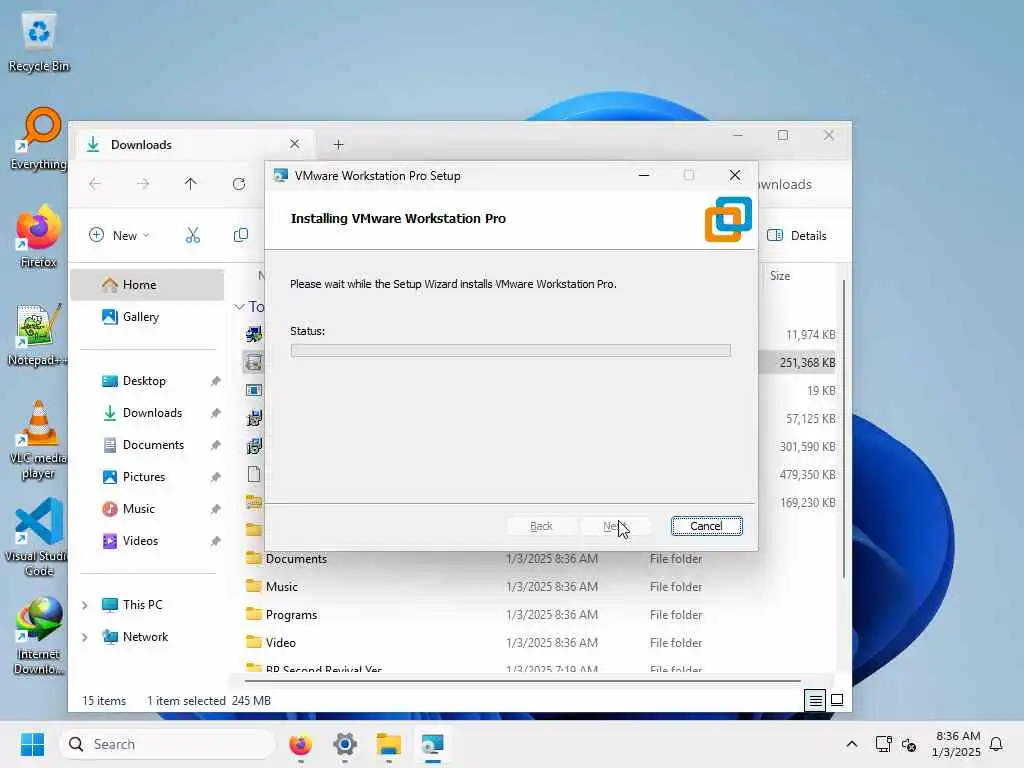The height and width of the screenshot is (768, 1024).
Task: Launch the Everything search desktop icon
Action: [x=39, y=138]
